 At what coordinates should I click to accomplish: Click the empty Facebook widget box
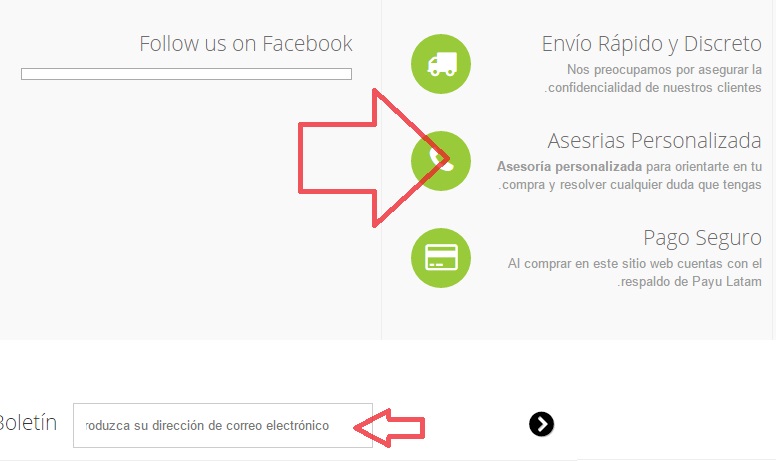pyautogui.click(x=186, y=74)
